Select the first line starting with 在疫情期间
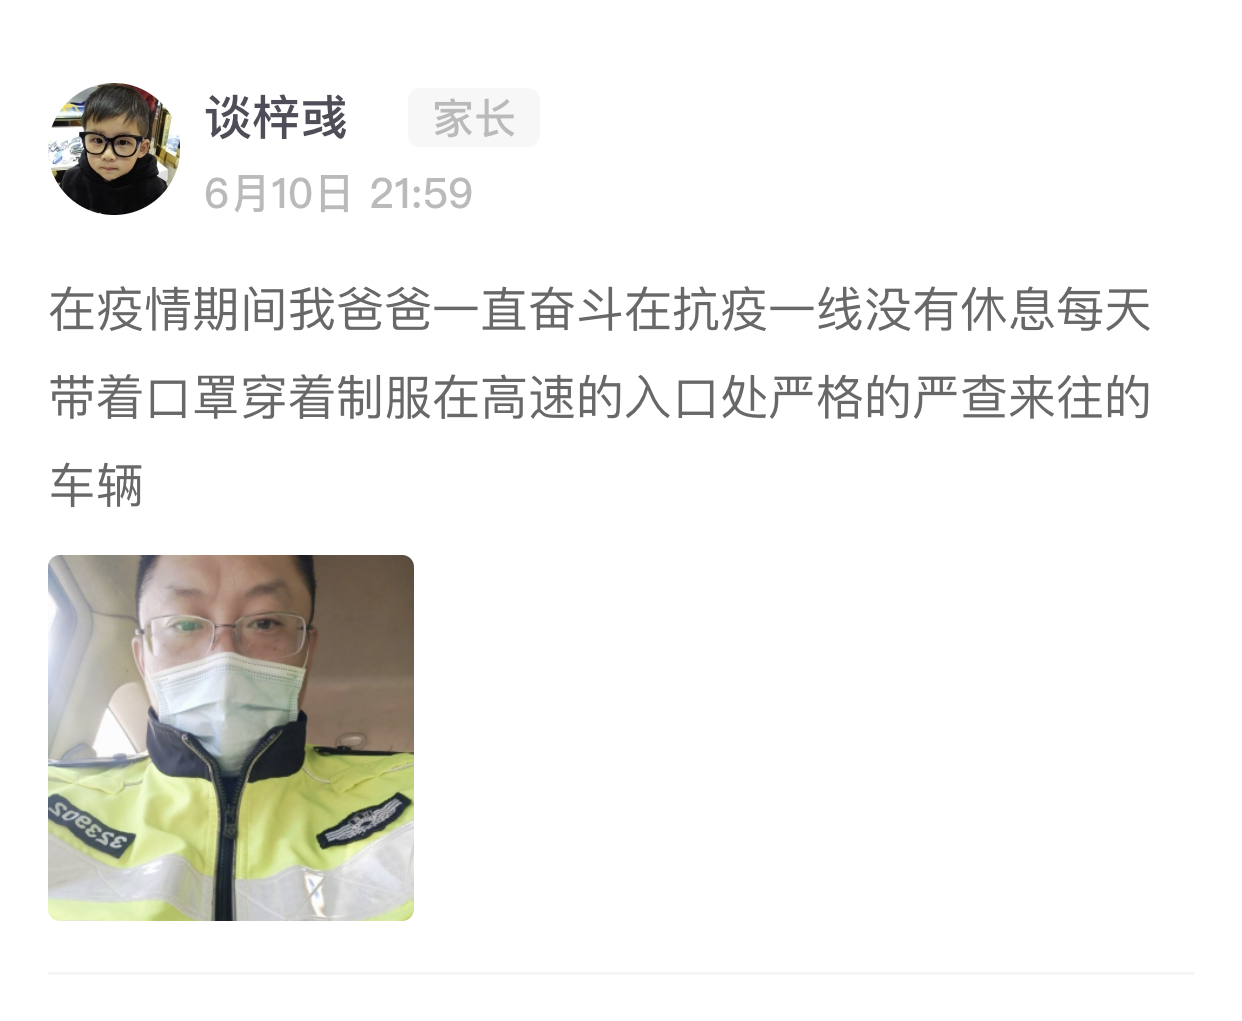This screenshot has width=1242, height=1021. (600, 310)
